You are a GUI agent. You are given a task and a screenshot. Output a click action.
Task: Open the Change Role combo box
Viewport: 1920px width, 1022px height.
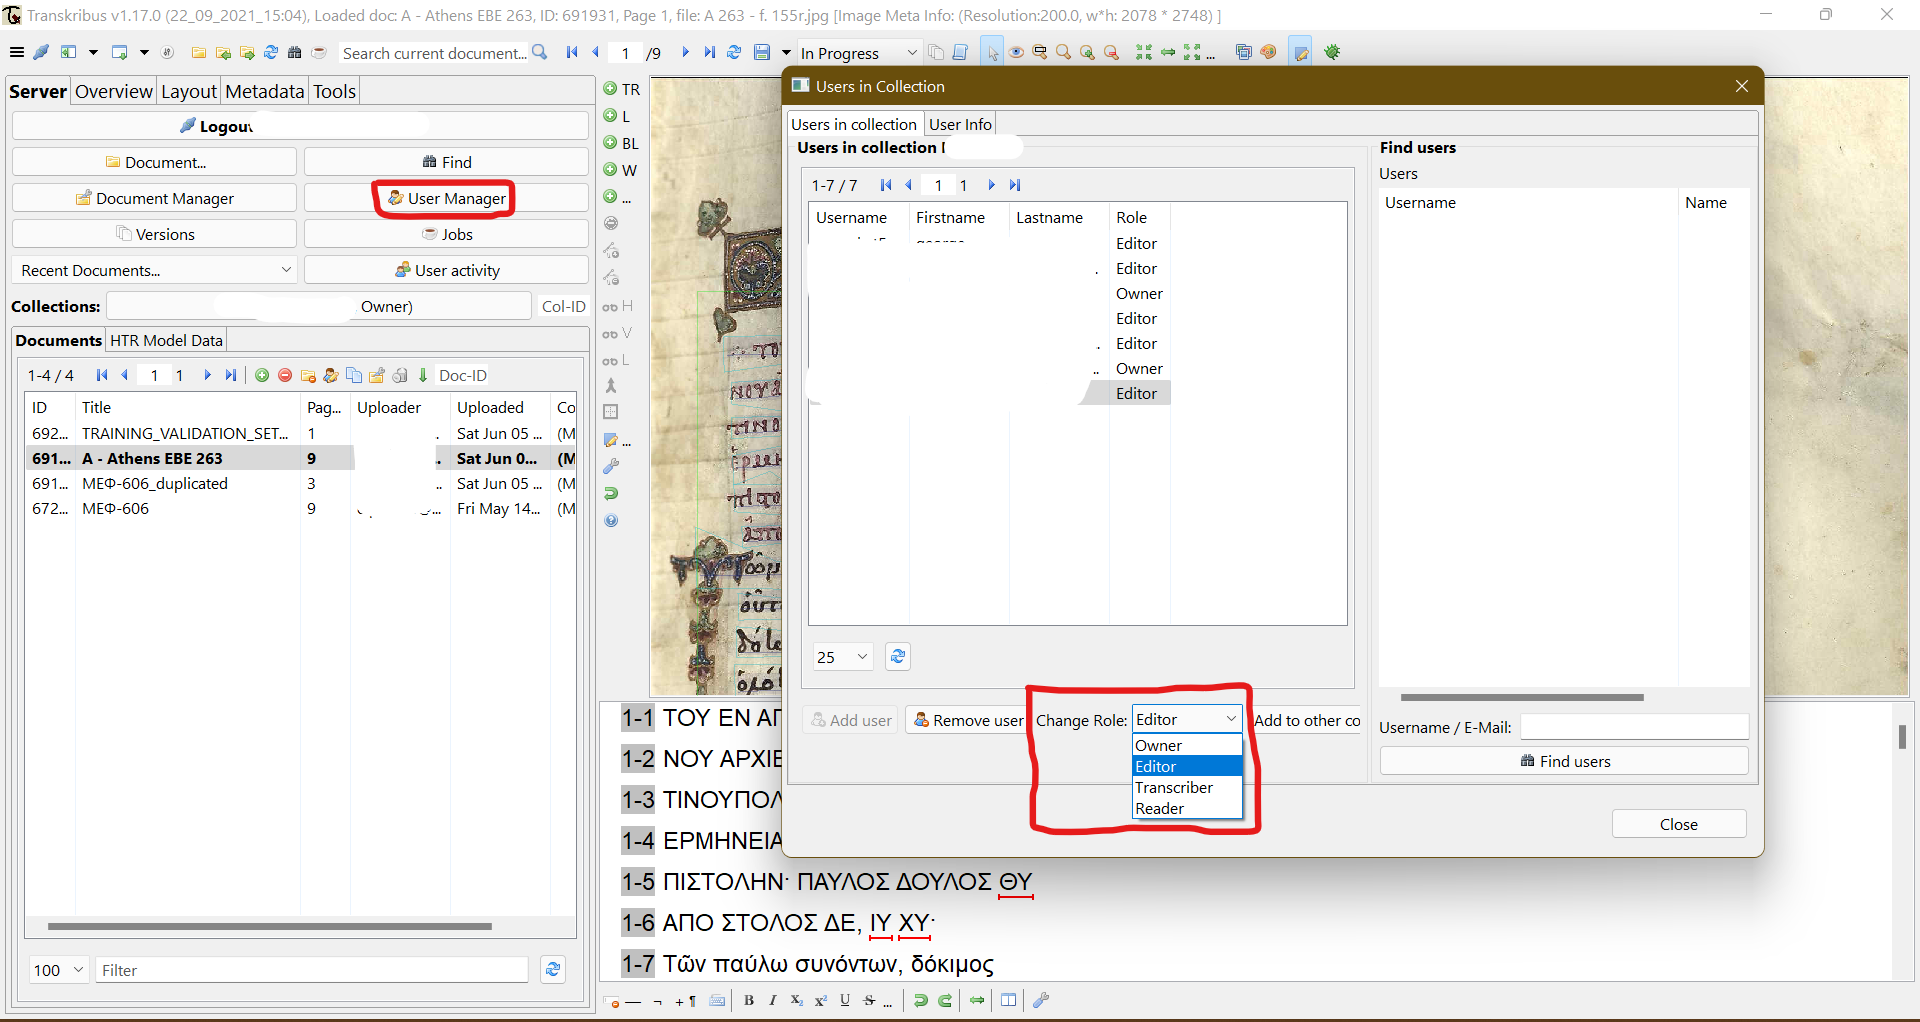pyautogui.click(x=1187, y=719)
